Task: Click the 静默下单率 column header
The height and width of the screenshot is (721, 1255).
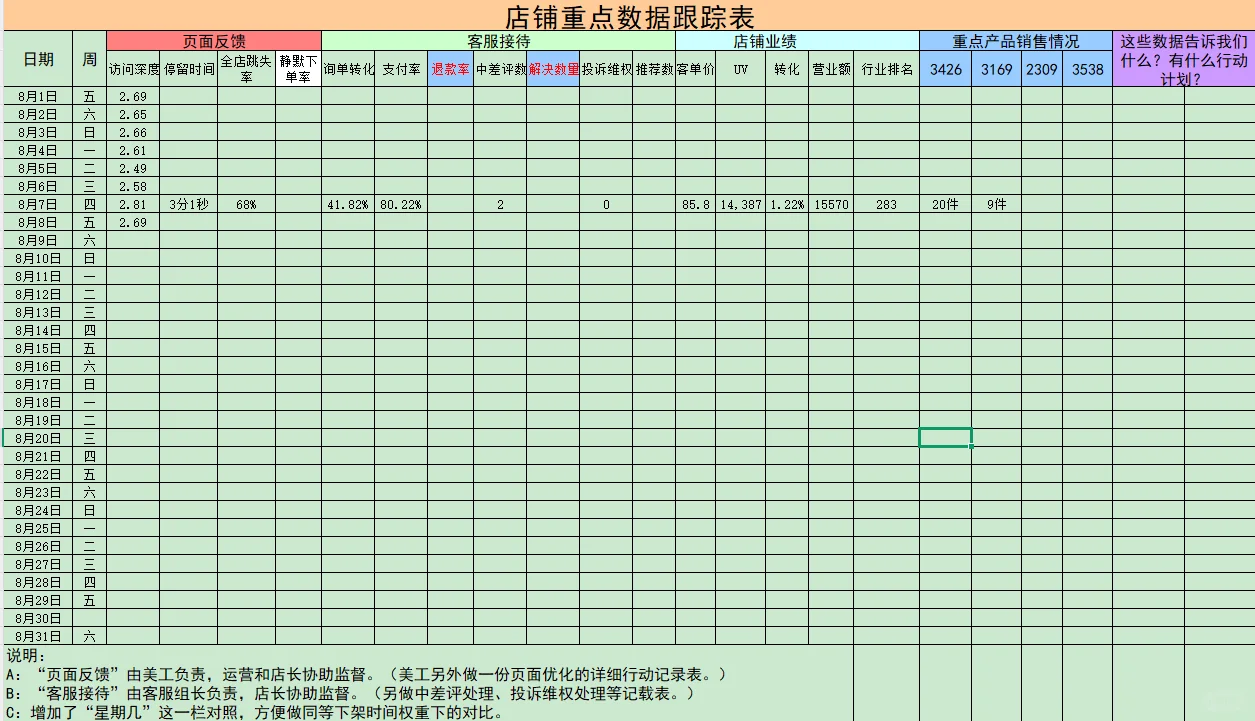Action: coord(298,69)
